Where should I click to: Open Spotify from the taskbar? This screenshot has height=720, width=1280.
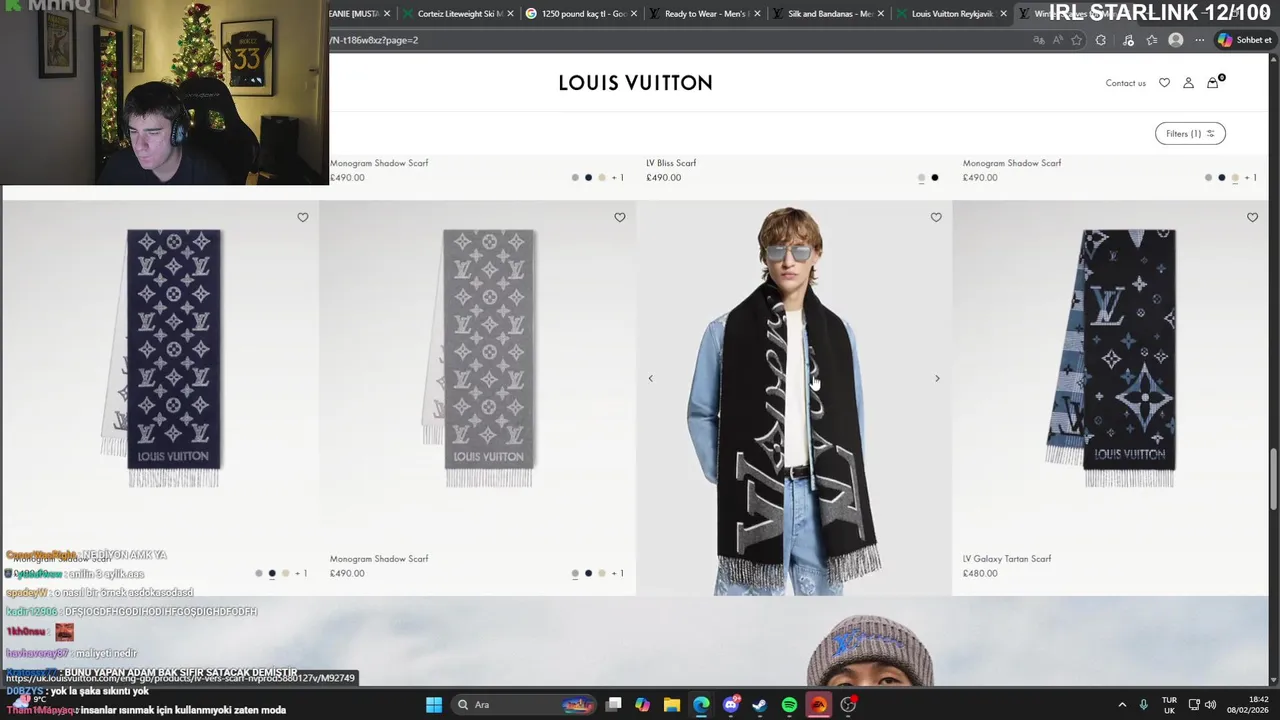click(789, 705)
